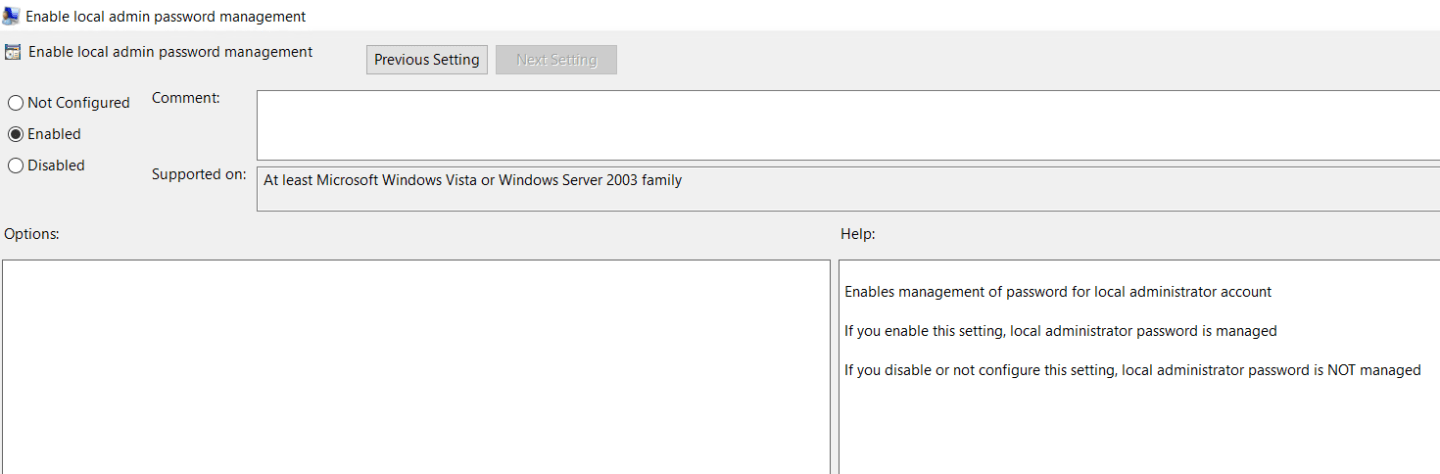
Task: Click the policy setting icon beside the heading
Action: 13,53
